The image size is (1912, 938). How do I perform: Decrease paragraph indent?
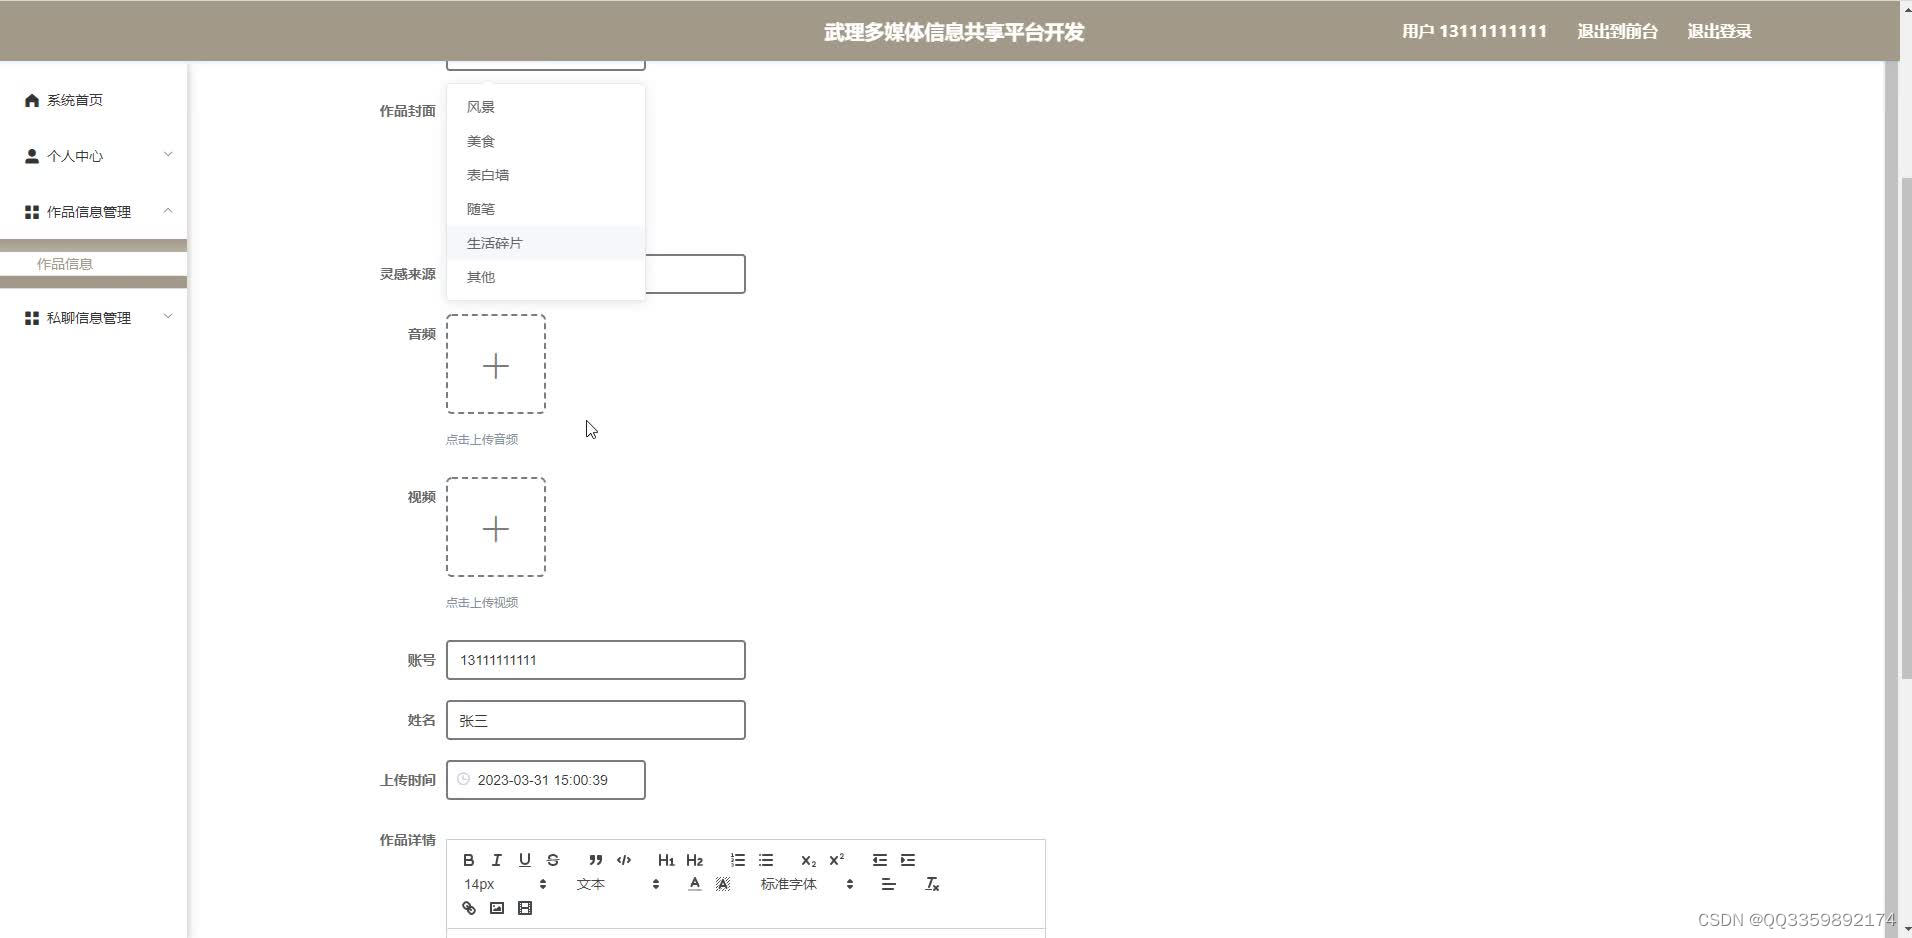tap(879, 860)
